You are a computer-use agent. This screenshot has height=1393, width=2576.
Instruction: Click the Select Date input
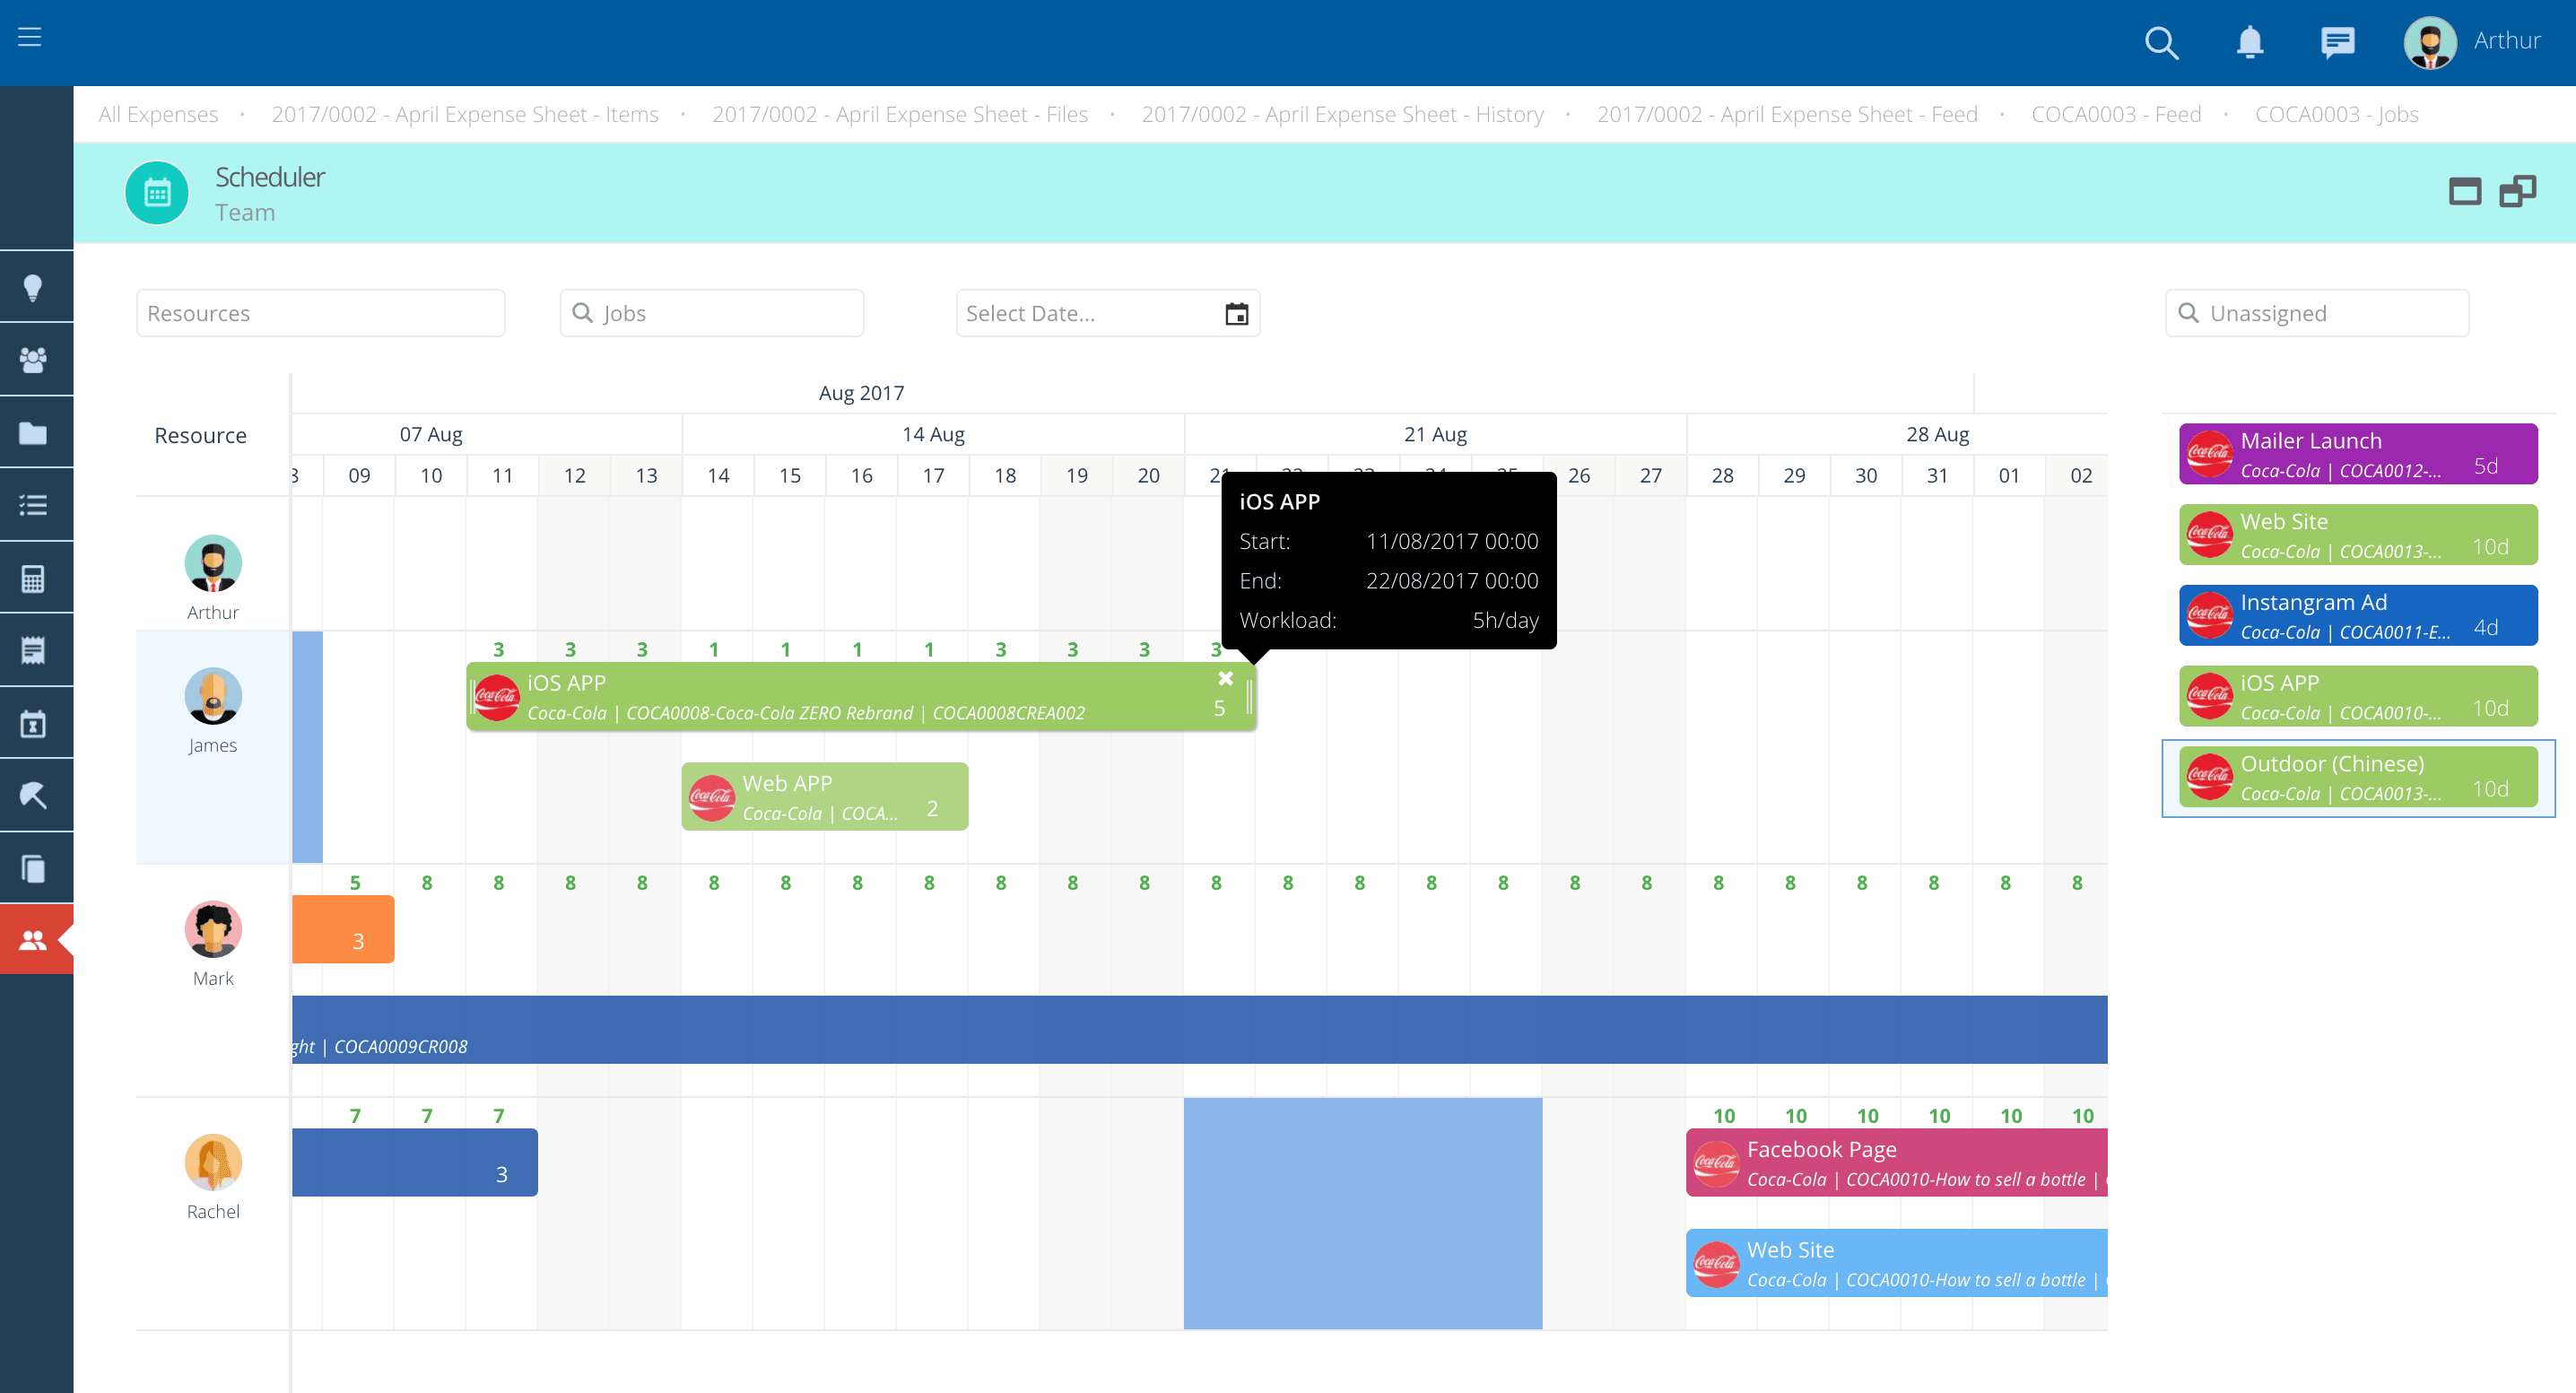[1108, 313]
